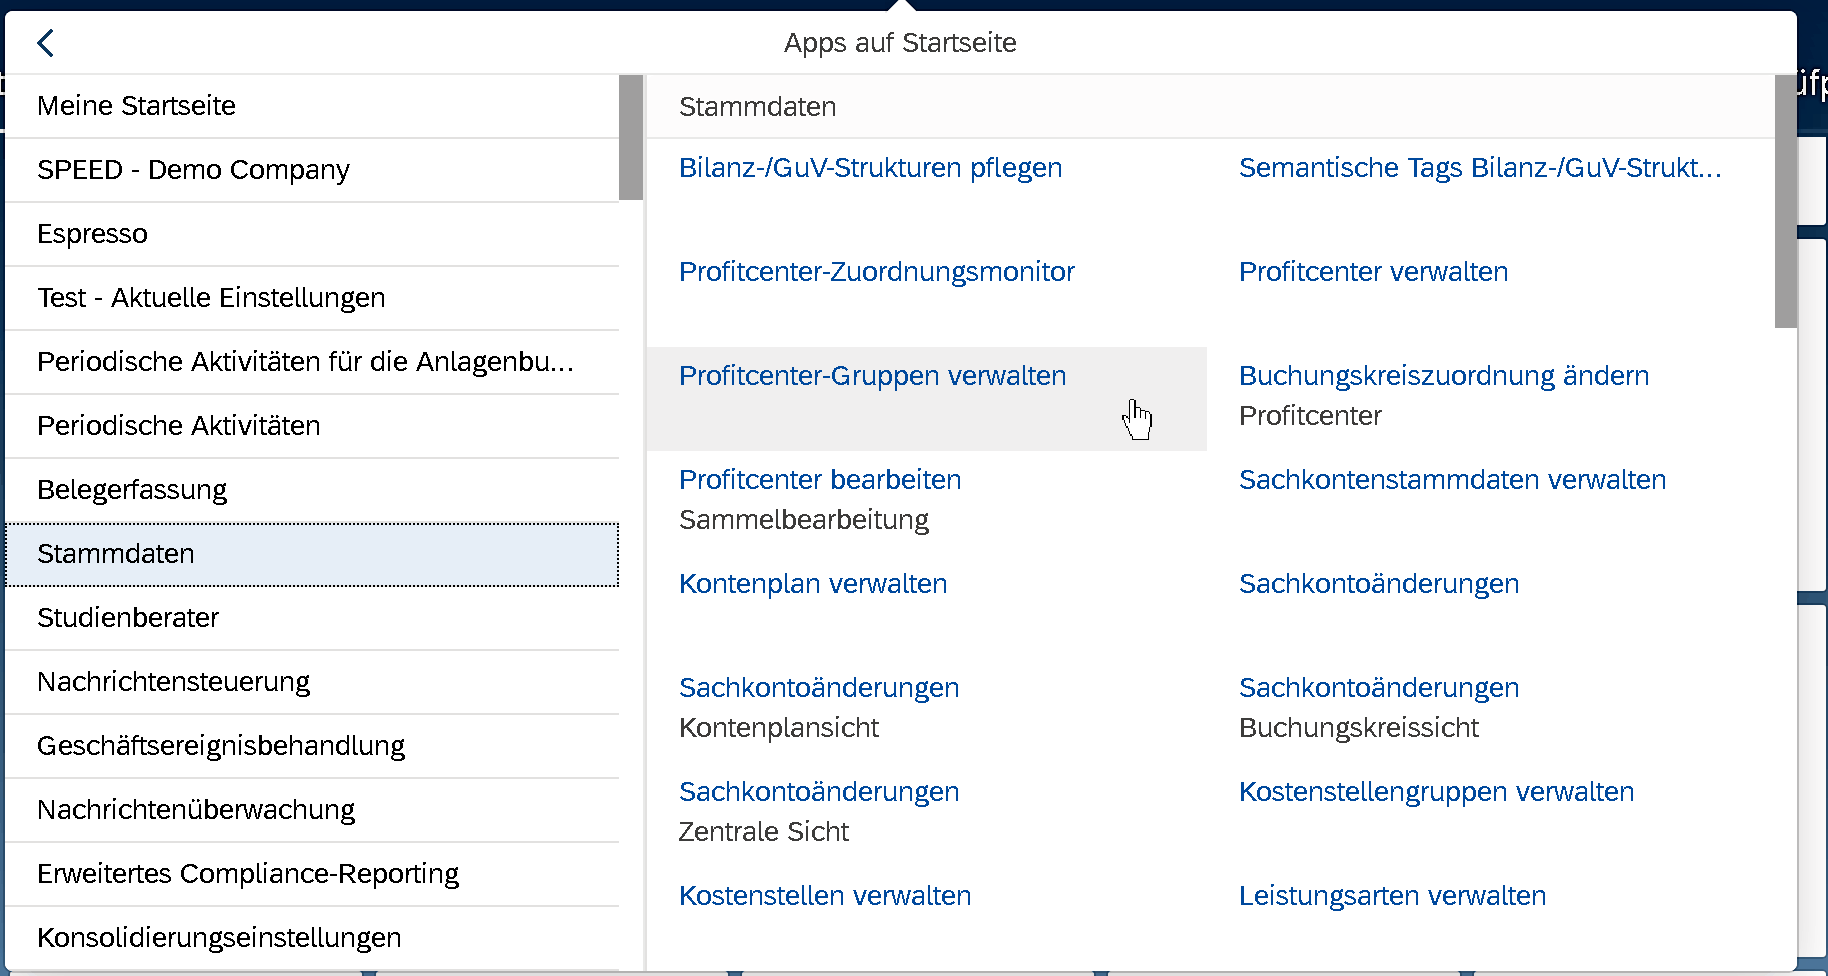The image size is (1828, 976).
Task: Select Nachrichtenüberwachung entry
Action: coord(312,810)
